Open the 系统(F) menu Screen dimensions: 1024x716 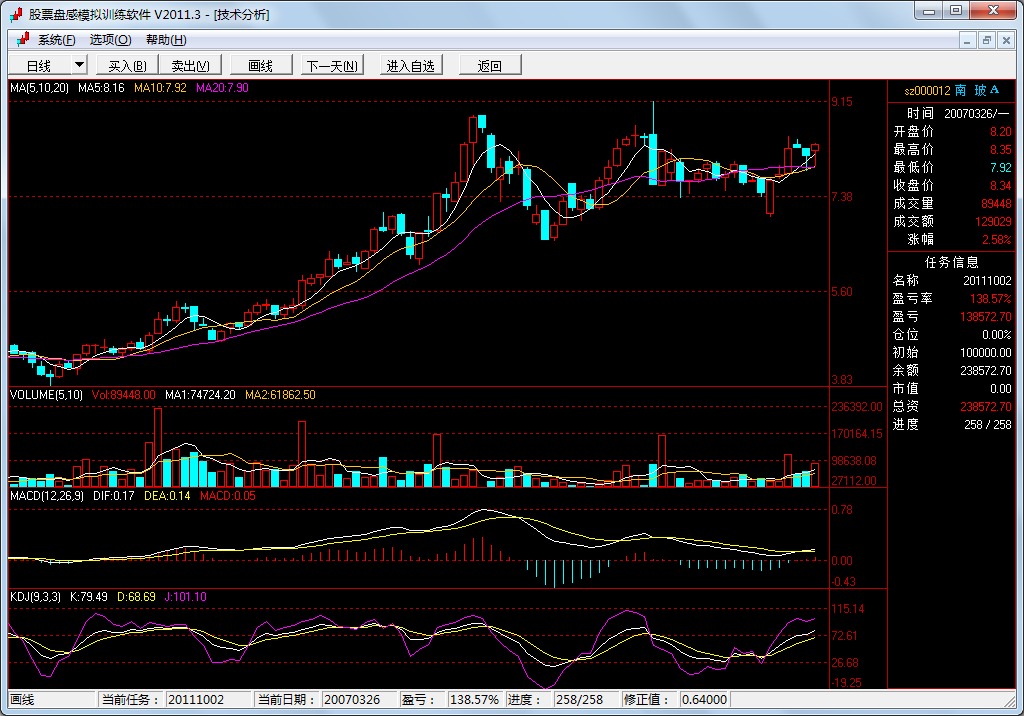57,40
